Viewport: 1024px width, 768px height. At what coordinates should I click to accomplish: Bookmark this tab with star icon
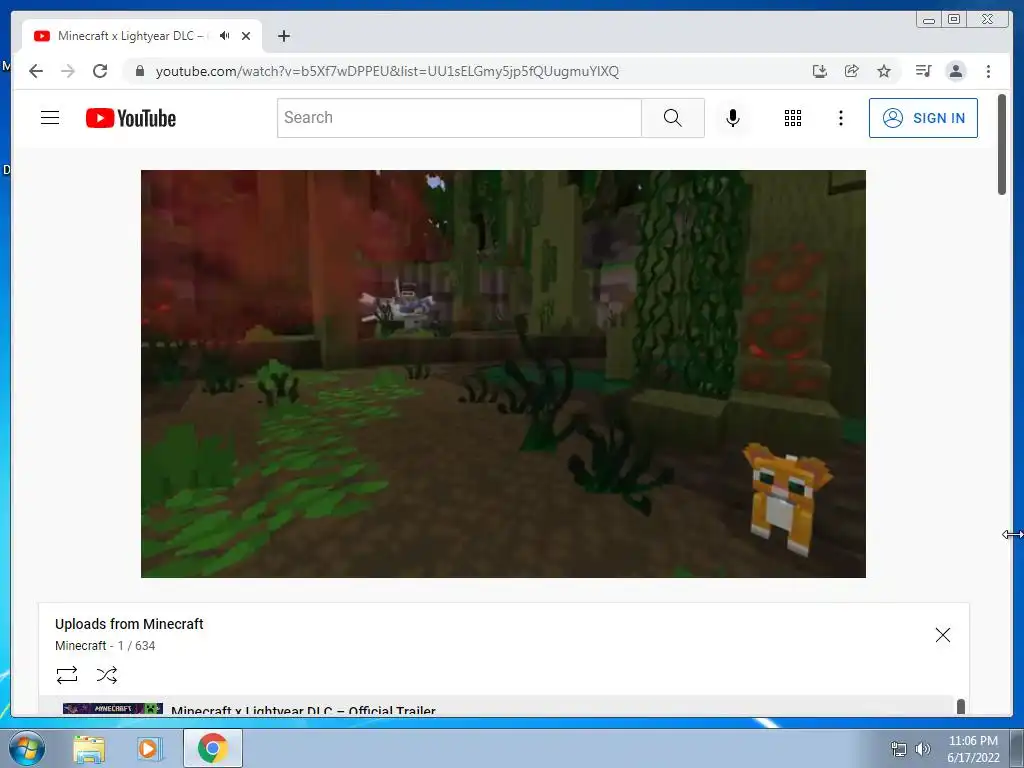884,71
